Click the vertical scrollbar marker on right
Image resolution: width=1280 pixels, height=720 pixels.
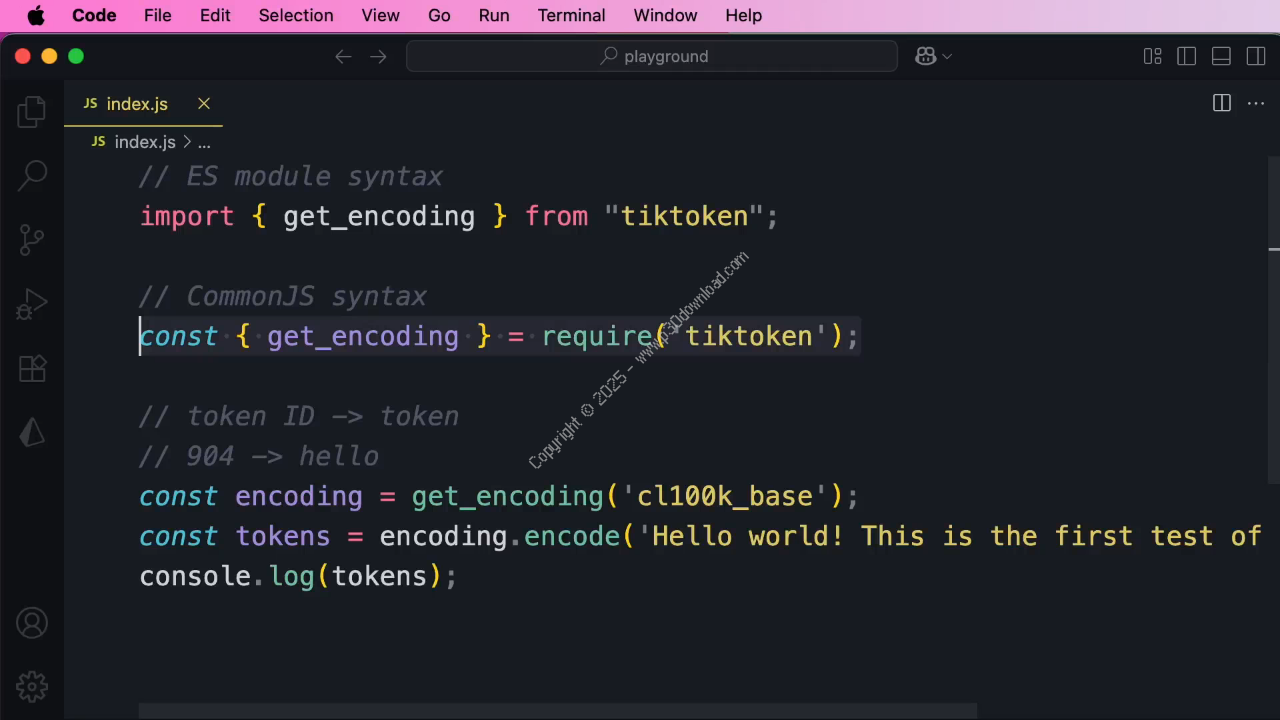point(1274,248)
